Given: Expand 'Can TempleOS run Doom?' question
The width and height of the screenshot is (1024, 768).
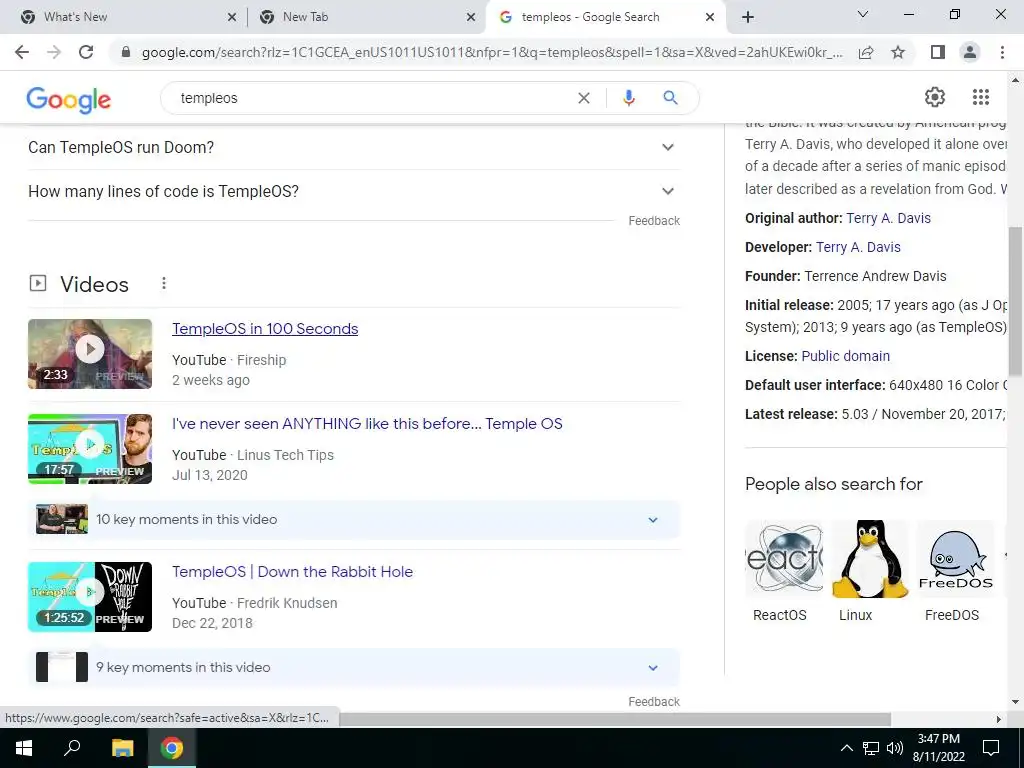Looking at the screenshot, I should 354,148.
